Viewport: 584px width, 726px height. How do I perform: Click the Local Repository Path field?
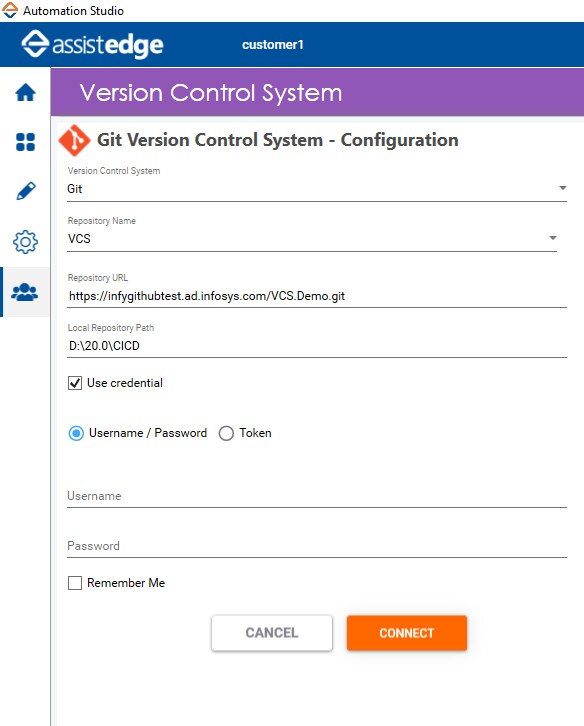click(x=317, y=346)
